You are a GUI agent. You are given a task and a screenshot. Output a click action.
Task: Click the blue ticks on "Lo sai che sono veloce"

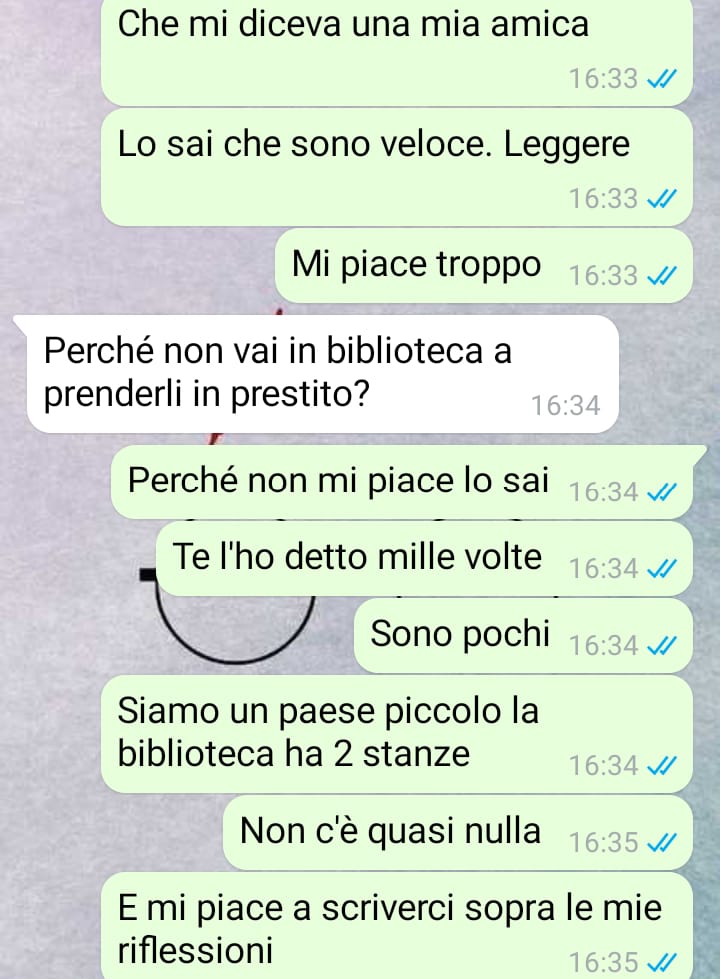click(x=661, y=199)
